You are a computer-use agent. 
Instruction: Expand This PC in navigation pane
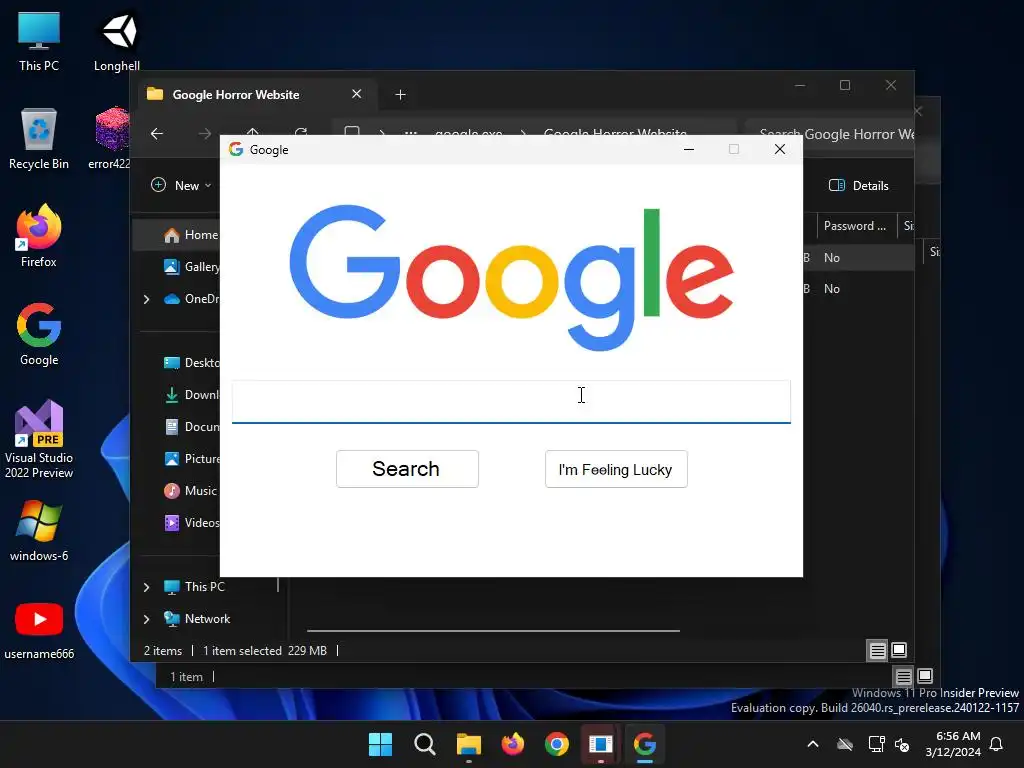pos(146,587)
